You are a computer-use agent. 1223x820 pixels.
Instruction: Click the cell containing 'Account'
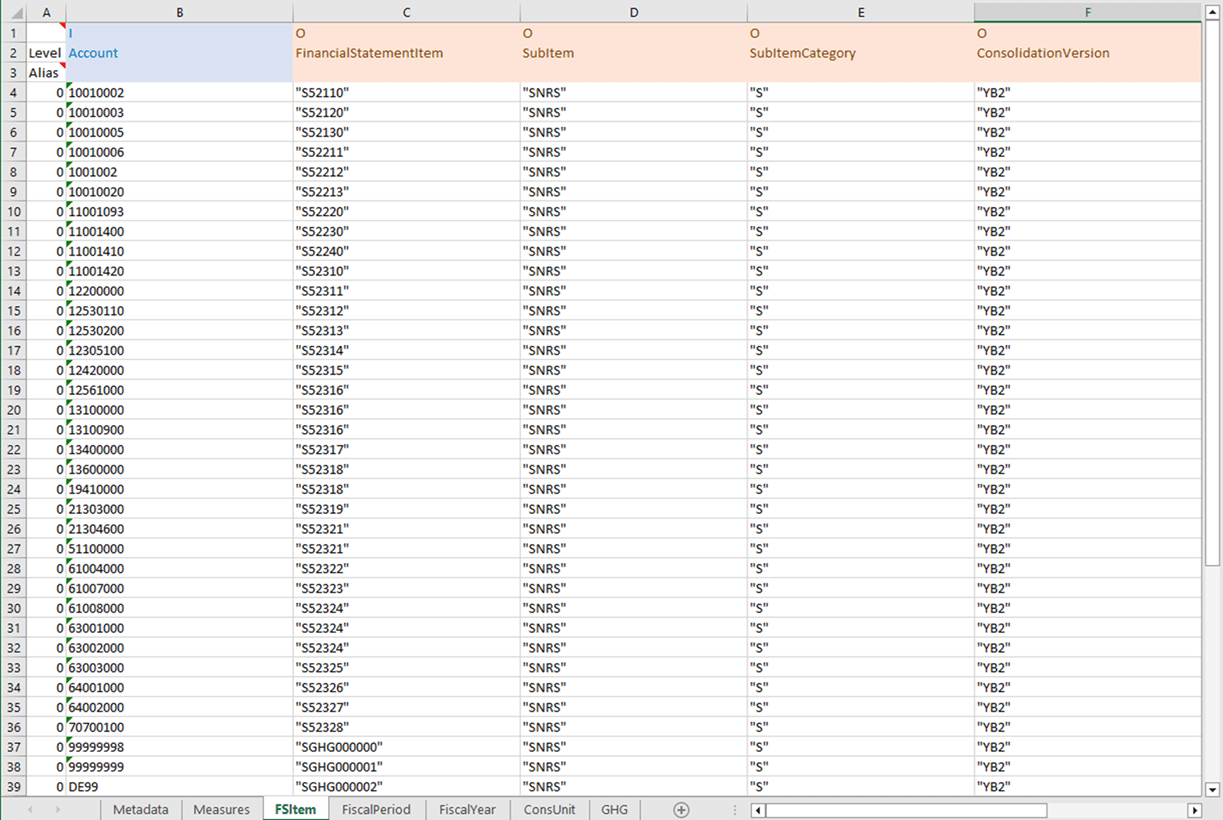pos(93,52)
